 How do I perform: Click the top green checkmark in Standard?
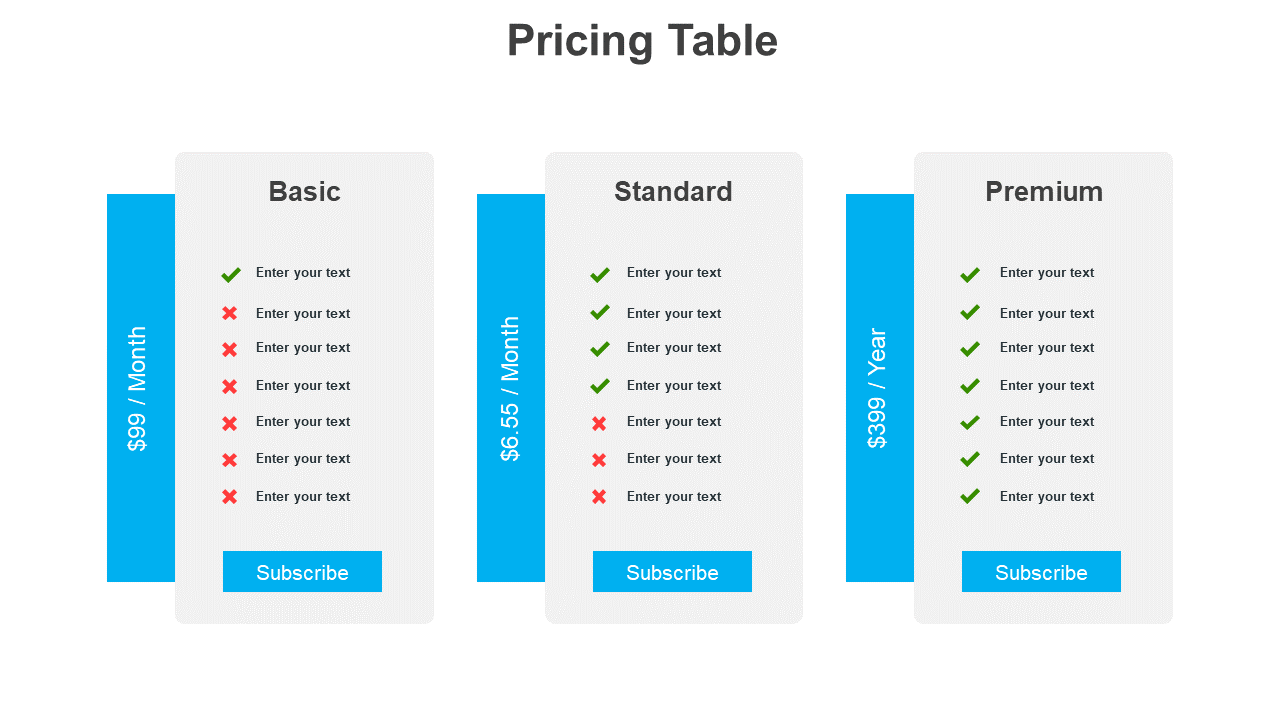(x=600, y=274)
